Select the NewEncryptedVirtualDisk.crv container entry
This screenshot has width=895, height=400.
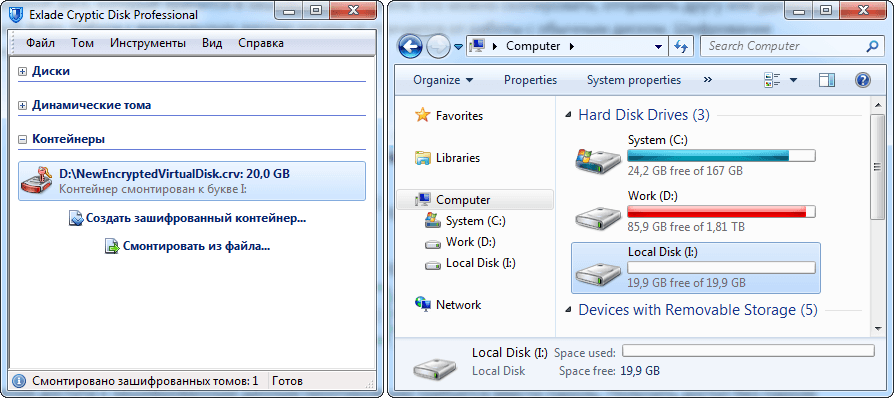[192, 181]
